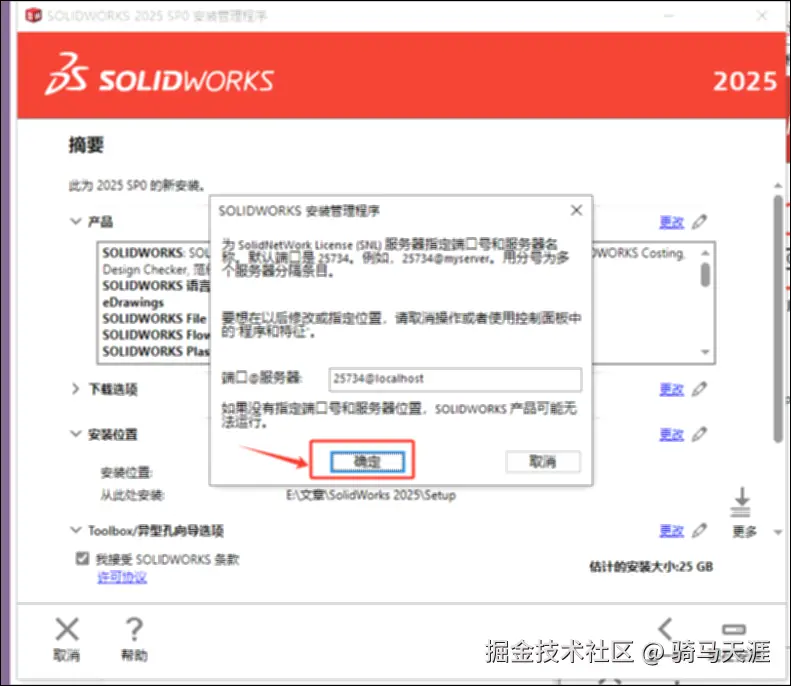Click the 更改 link for 下载选项
This screenshot has height=686, width=791.
pyautogui.click(x=671, y=389)
